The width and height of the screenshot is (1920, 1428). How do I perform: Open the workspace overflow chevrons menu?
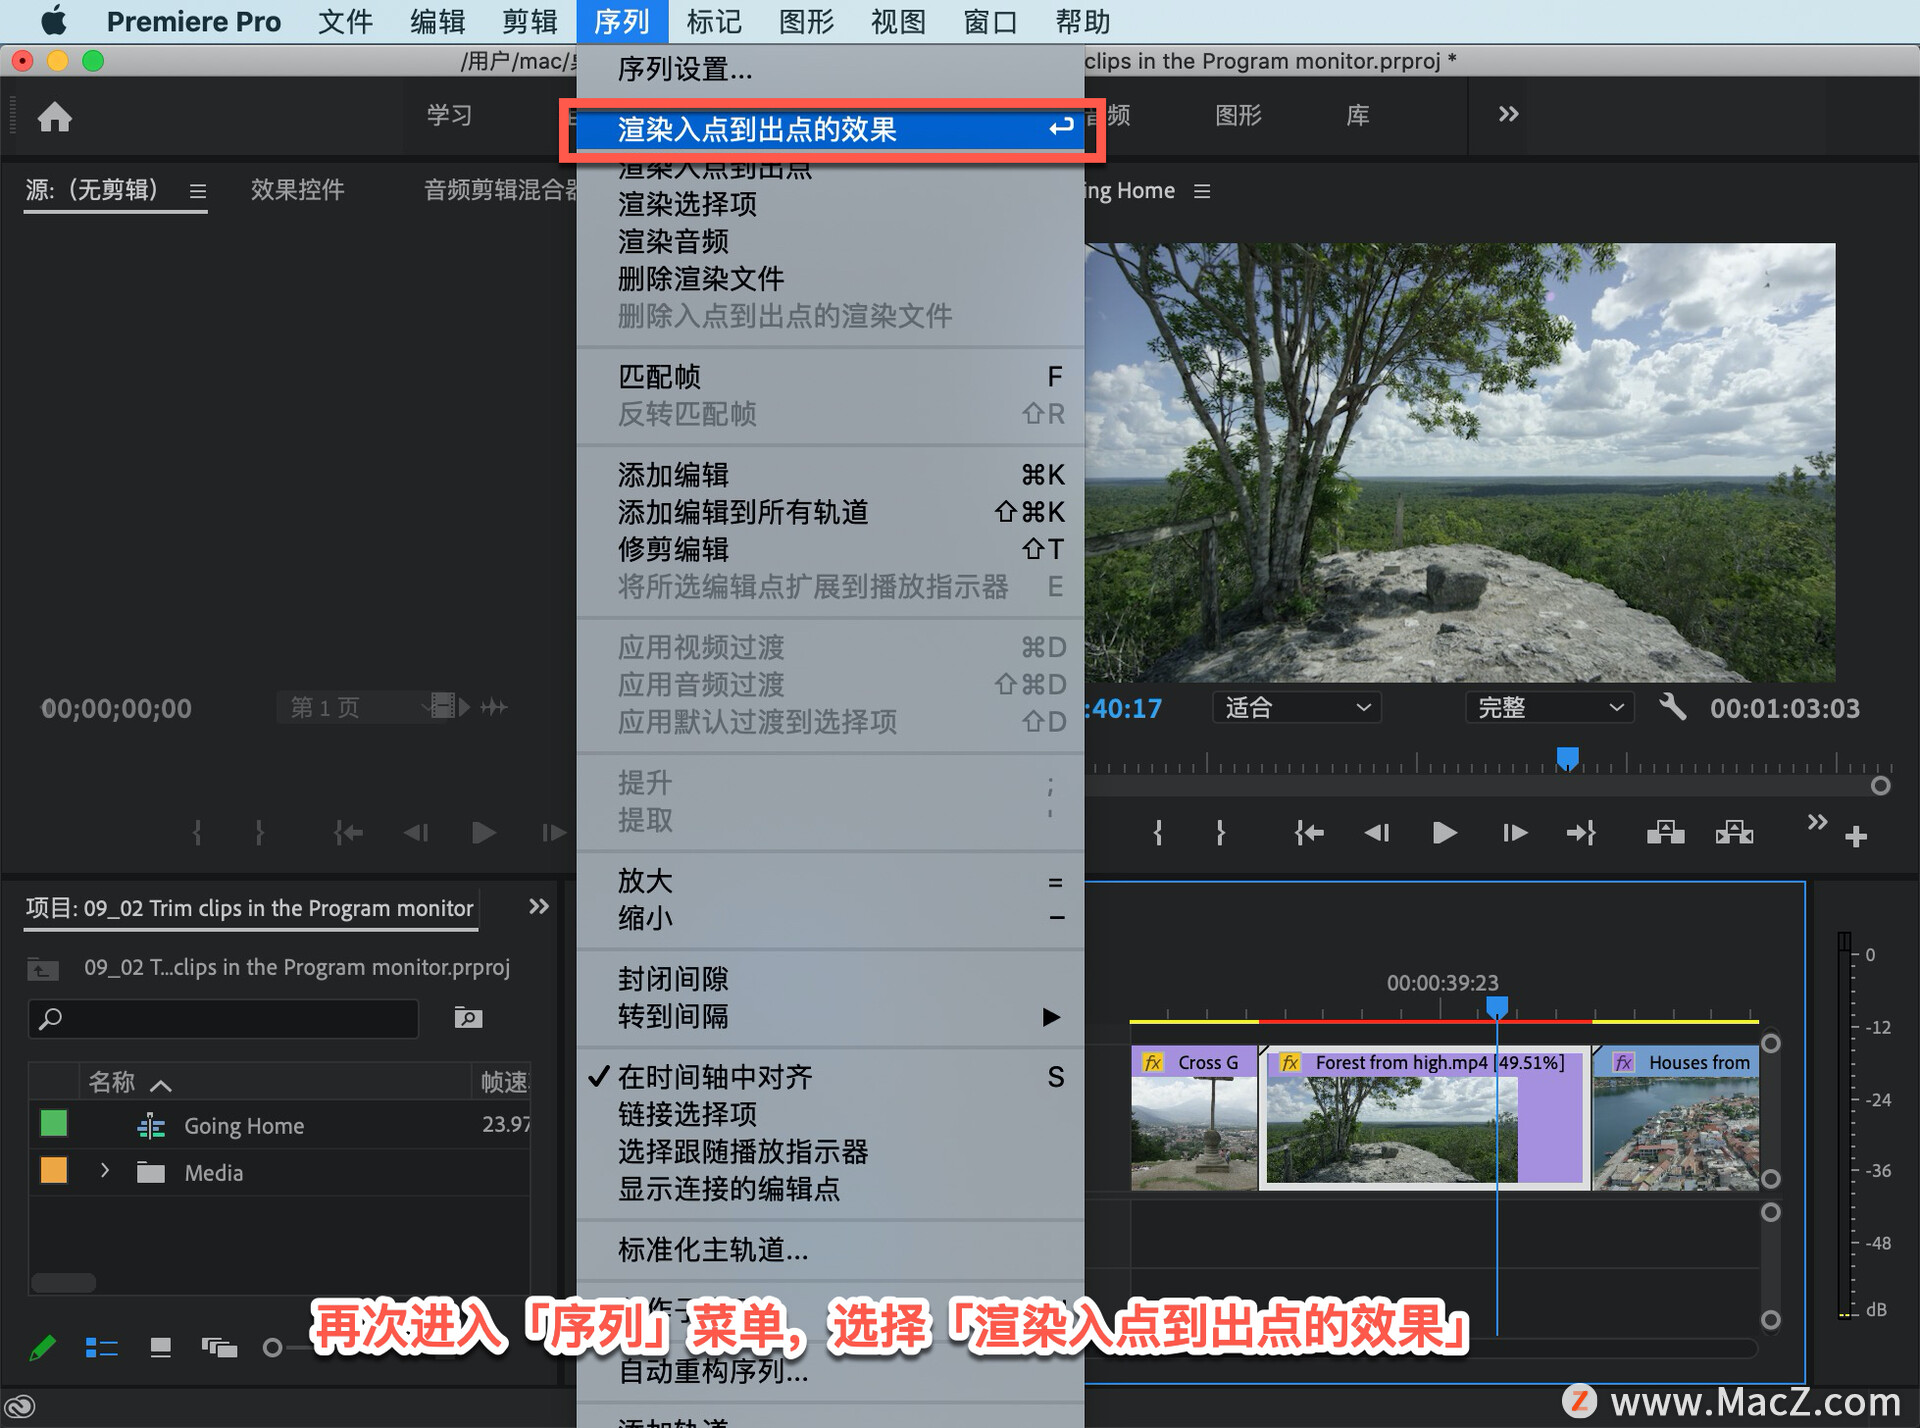[1508, 114]
